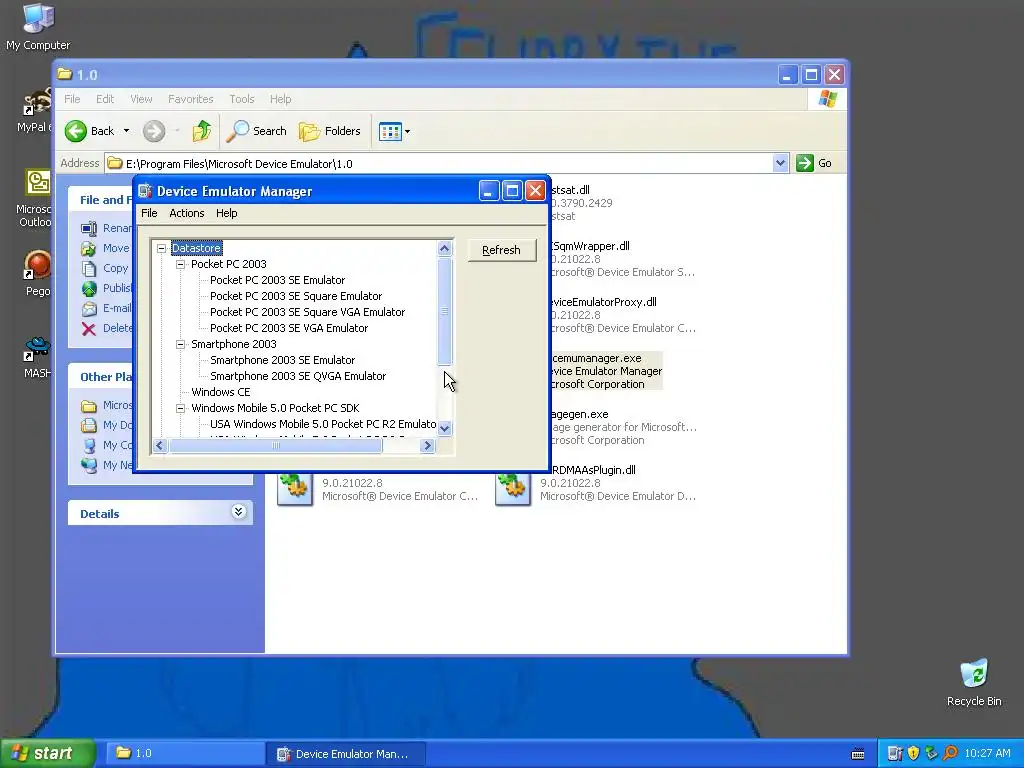Select Pocket PC 2003 SE Square VGA Emulator

point(307,312)
